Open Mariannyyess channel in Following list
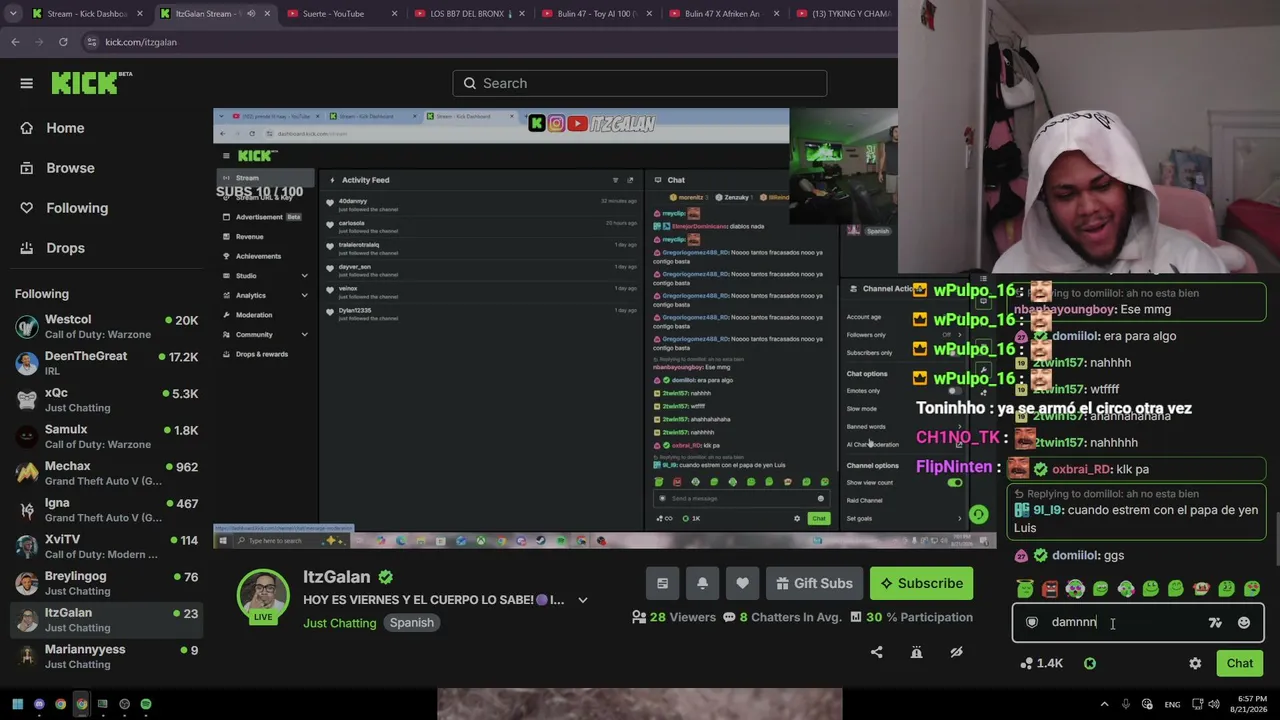 tap(106, 656)
